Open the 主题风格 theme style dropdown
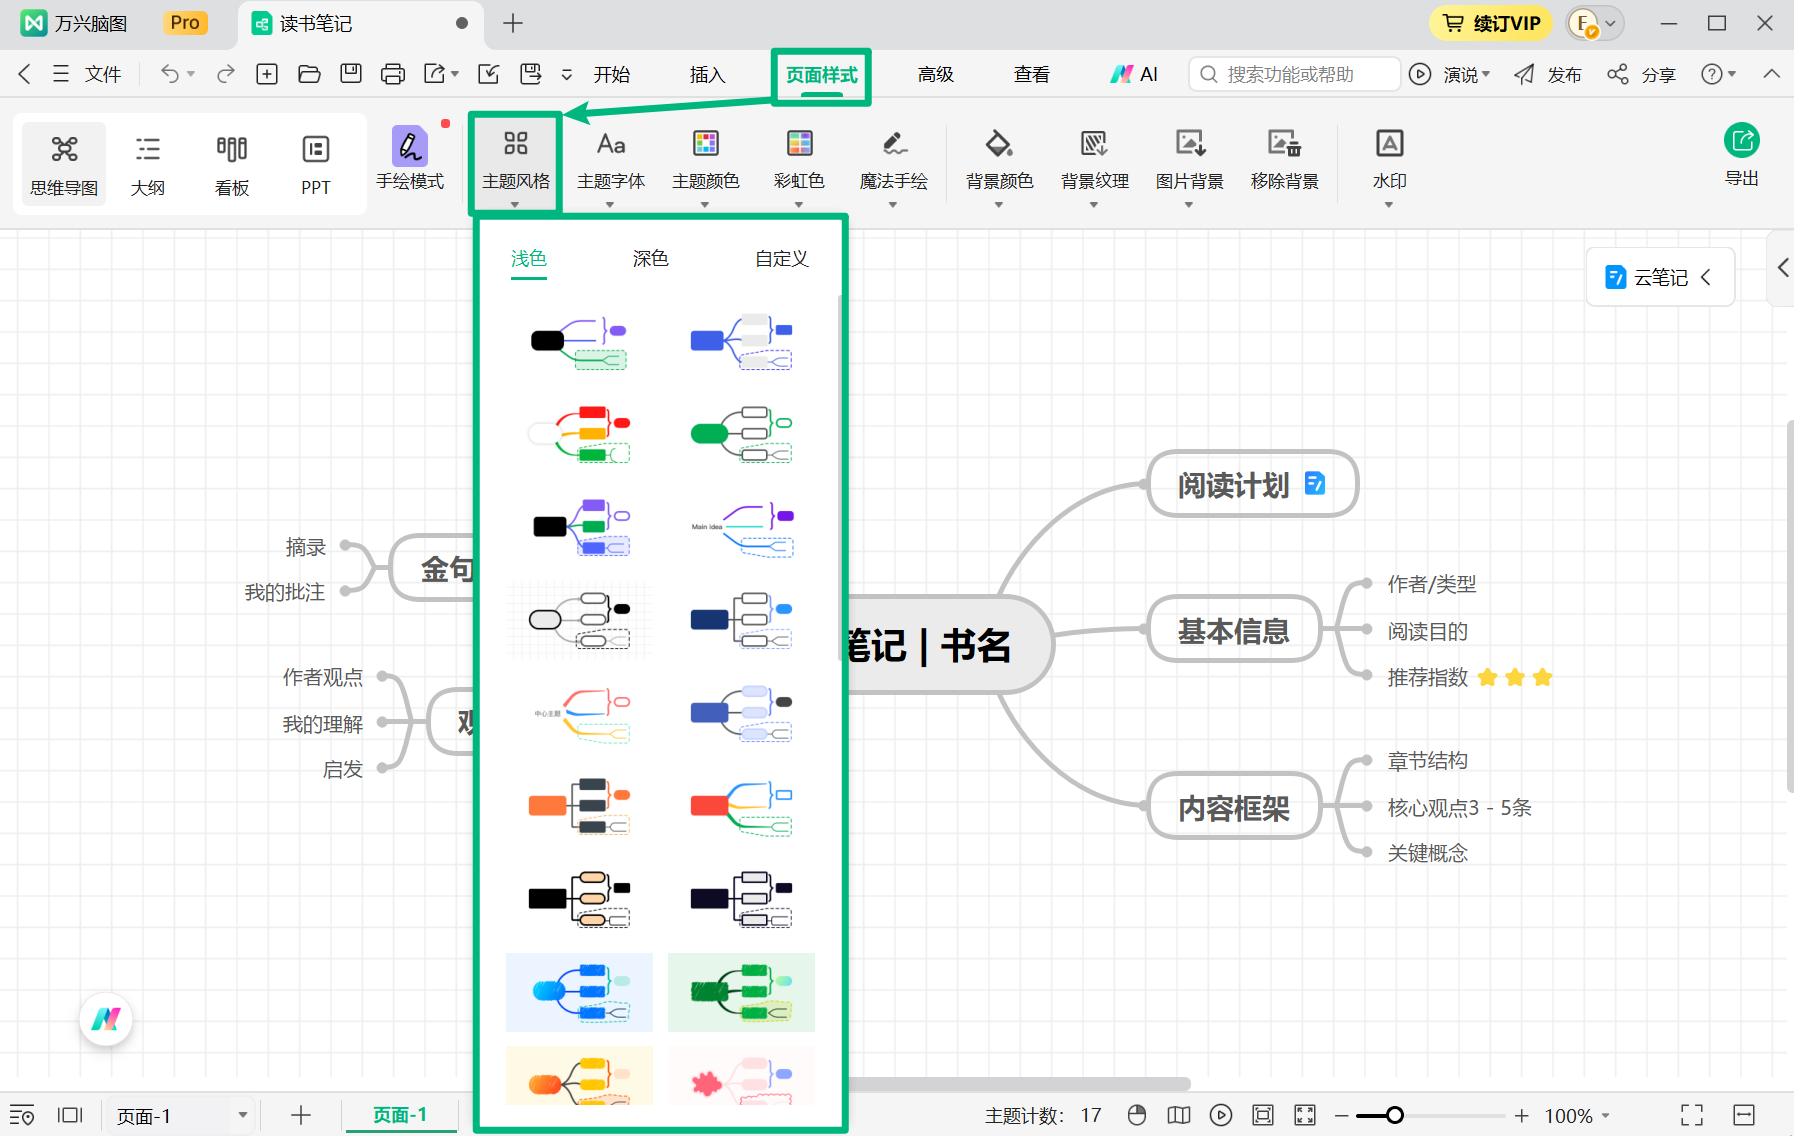The image size is (1794, 1136). [x=516, y=164]
